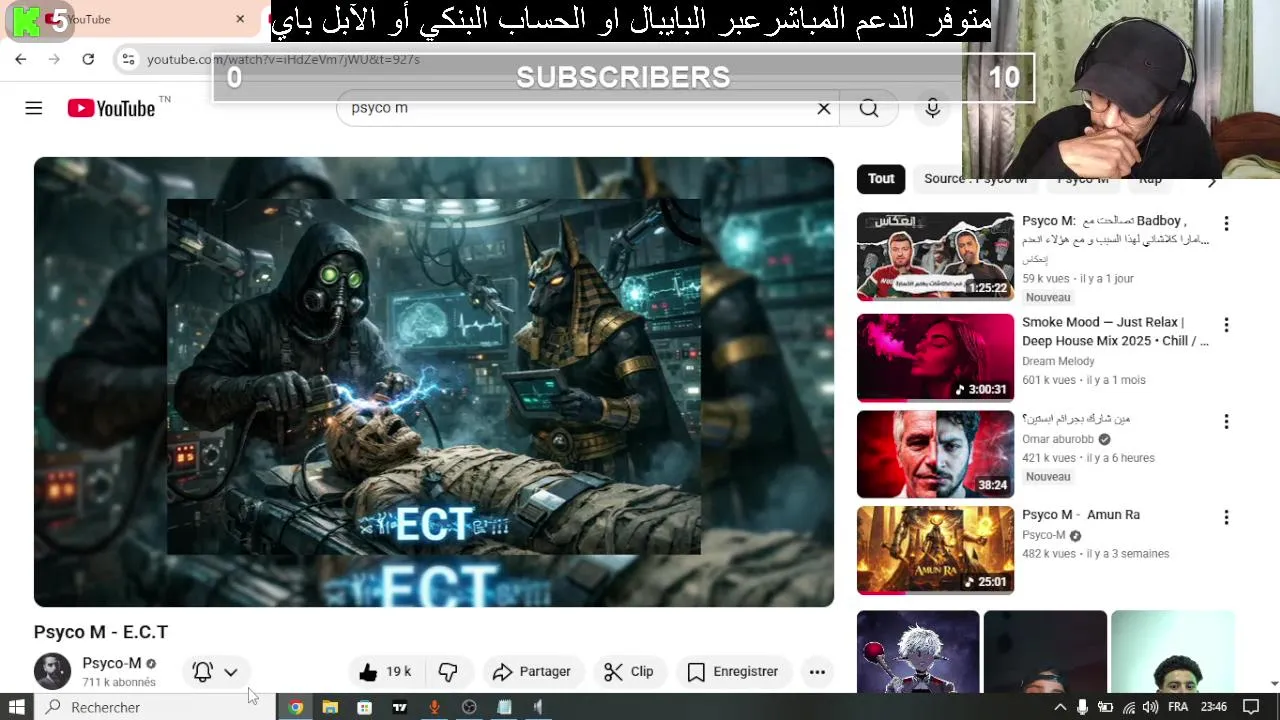
Task: Start voice search with microphone
Action: pyautogui.click(x=933, y=108)
